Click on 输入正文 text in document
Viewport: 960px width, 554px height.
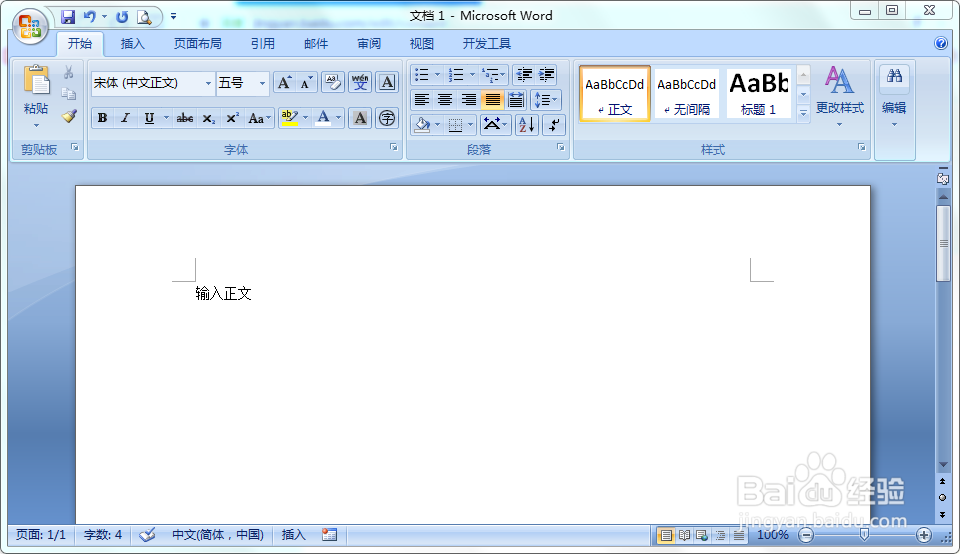tap(223, 294)
